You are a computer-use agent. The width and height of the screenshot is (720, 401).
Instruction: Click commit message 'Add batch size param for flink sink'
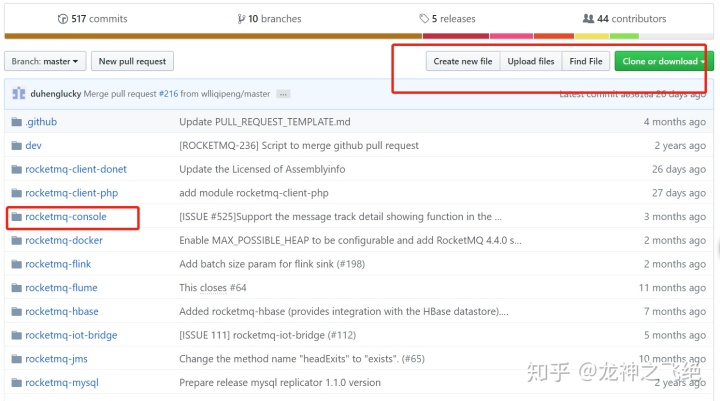click(x=272, y=264)
